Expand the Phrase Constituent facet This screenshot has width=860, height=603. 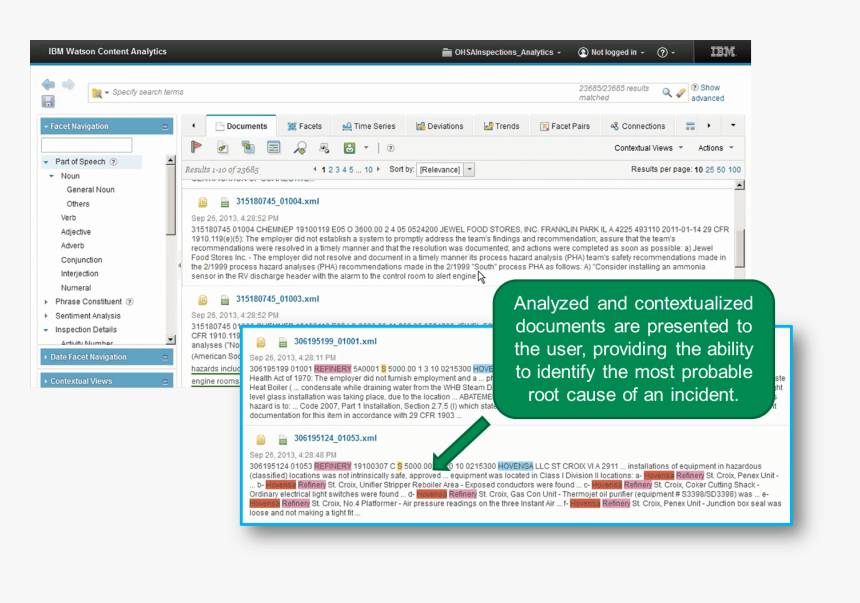point(46,302)
